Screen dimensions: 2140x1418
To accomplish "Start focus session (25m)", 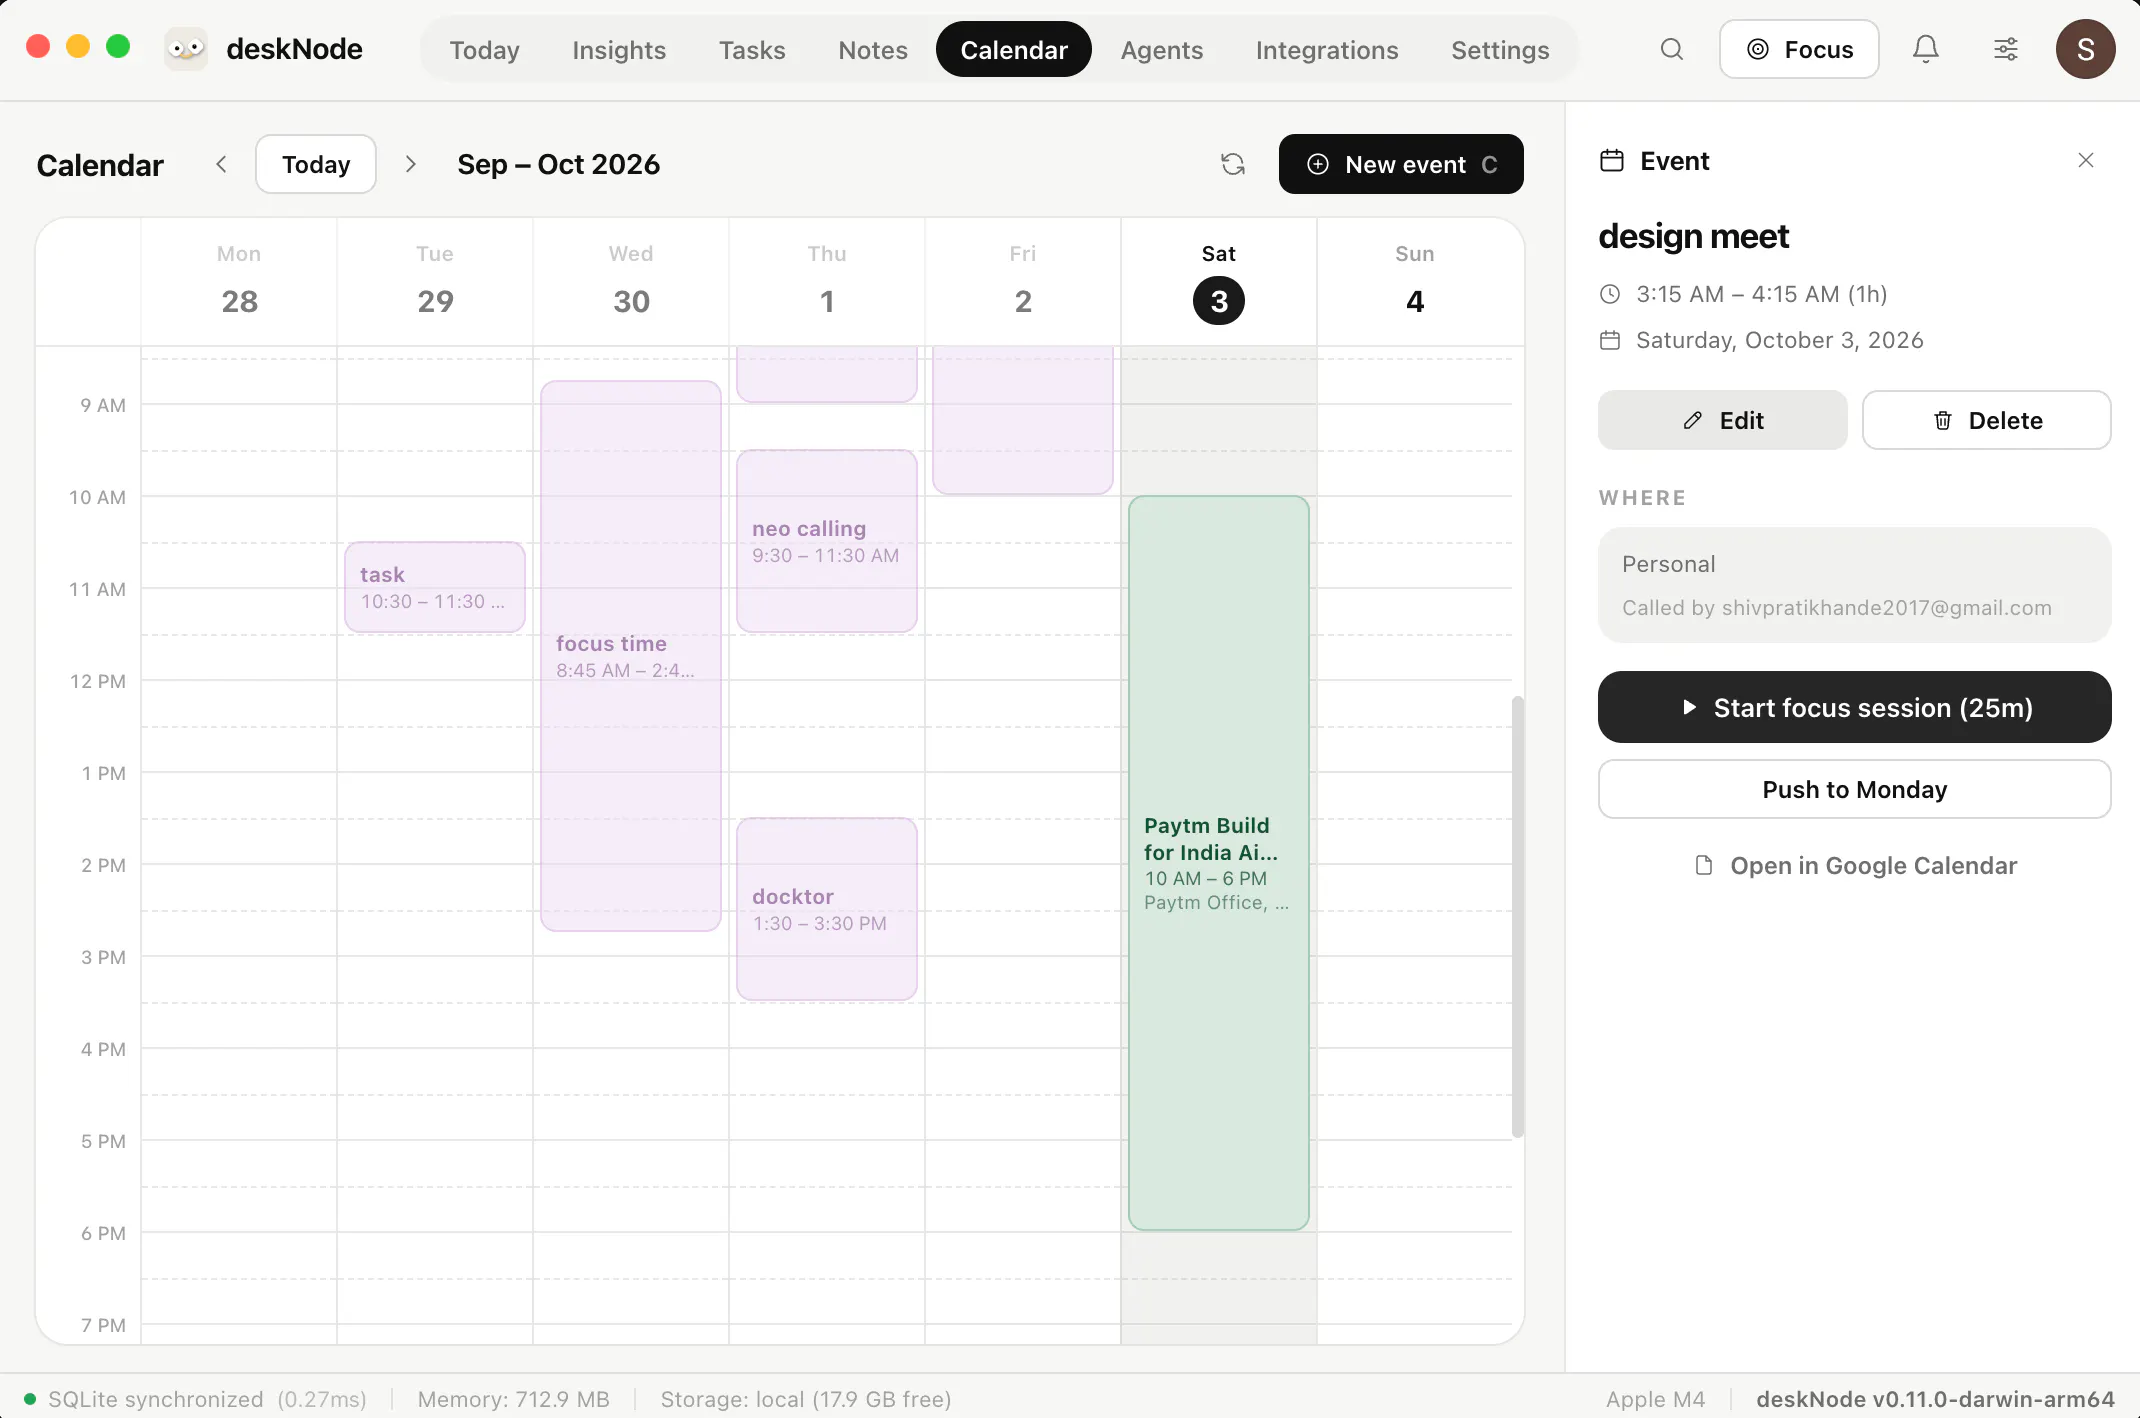I will [x=1855, y=707].
